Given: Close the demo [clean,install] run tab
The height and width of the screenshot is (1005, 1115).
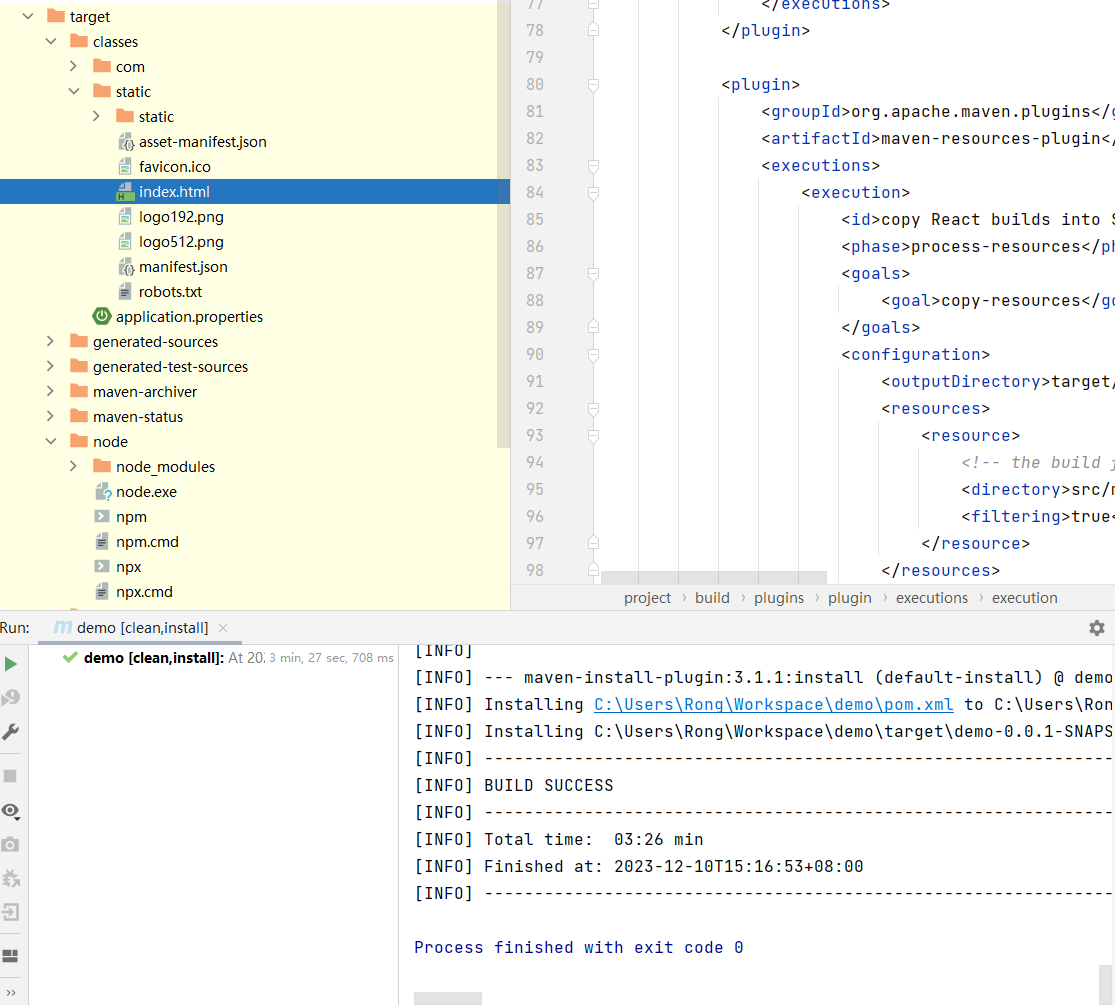Looking at the screenshot, I should tap(223, 628).
